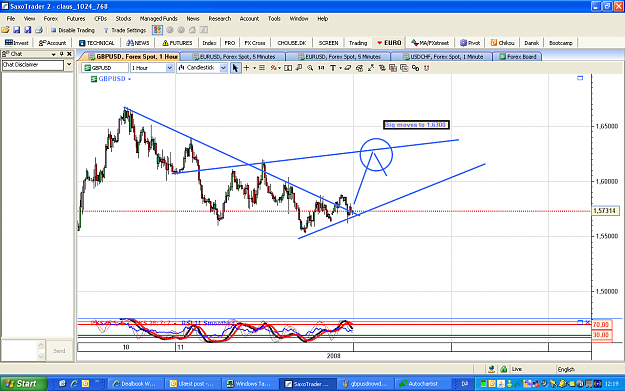This screenshot has height=391, width=625.
Task: Click the magnet snap icon
Action: point(427,68)
